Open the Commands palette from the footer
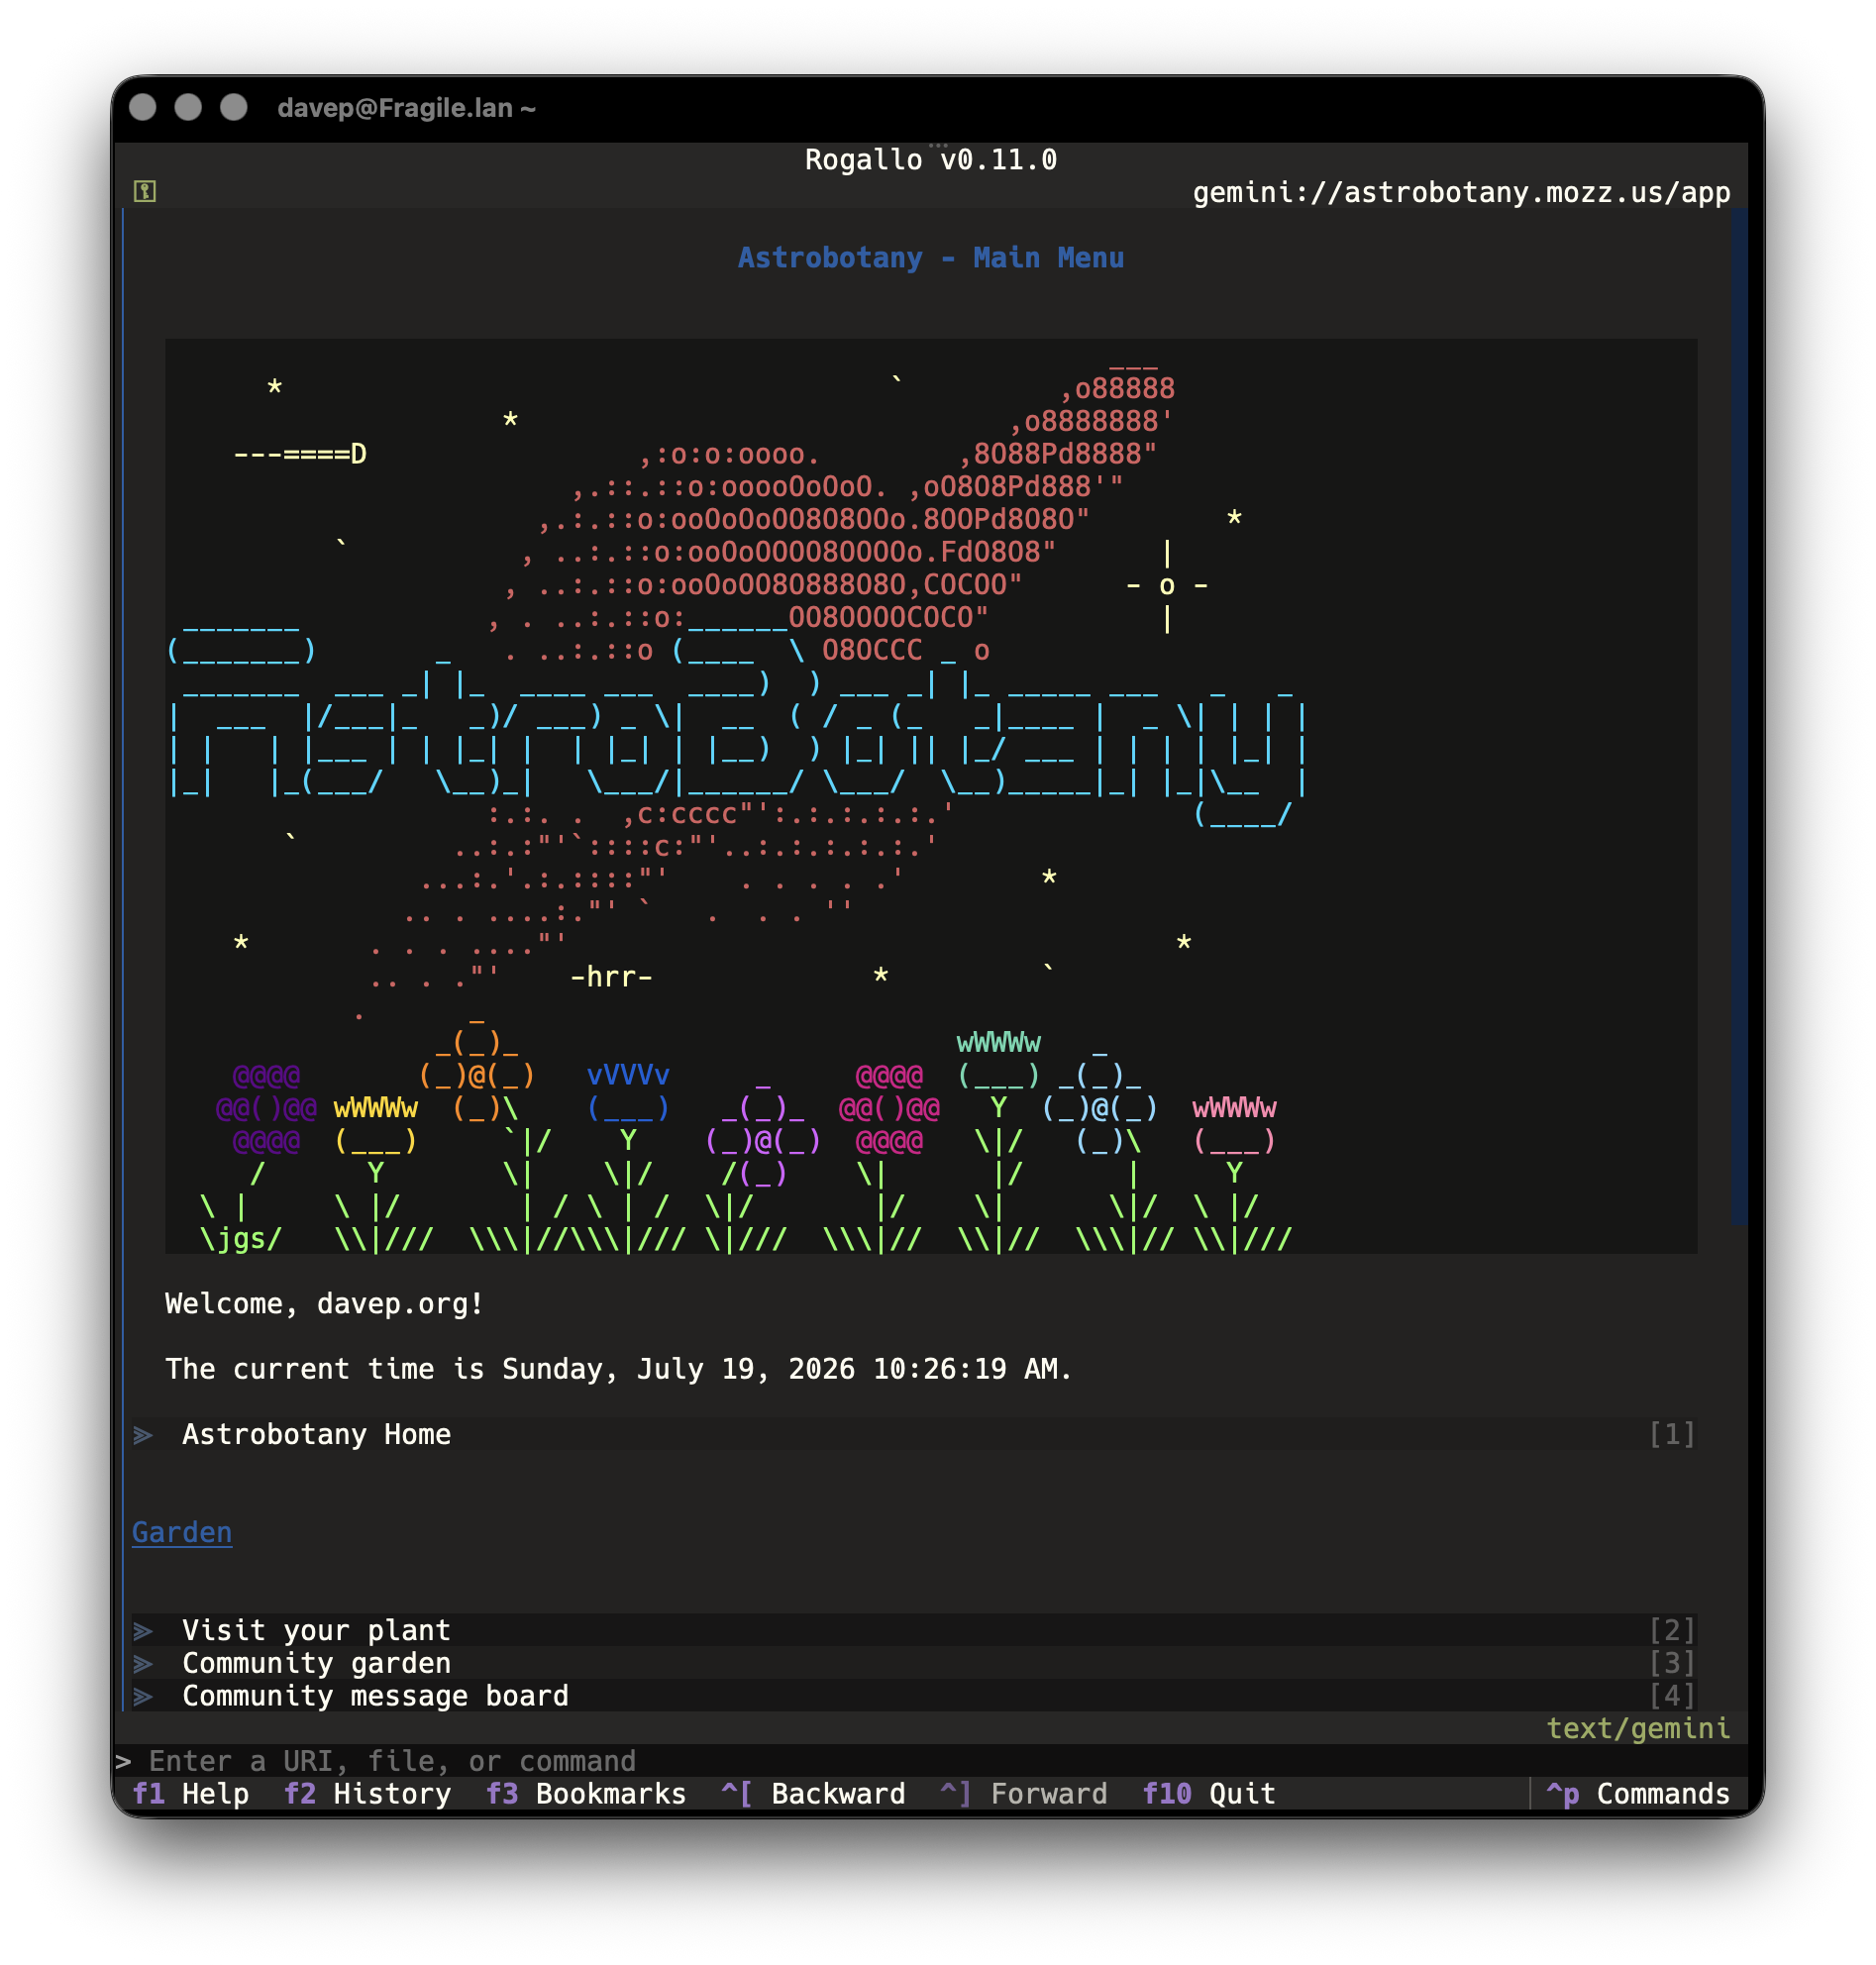 [1638, 1794]
